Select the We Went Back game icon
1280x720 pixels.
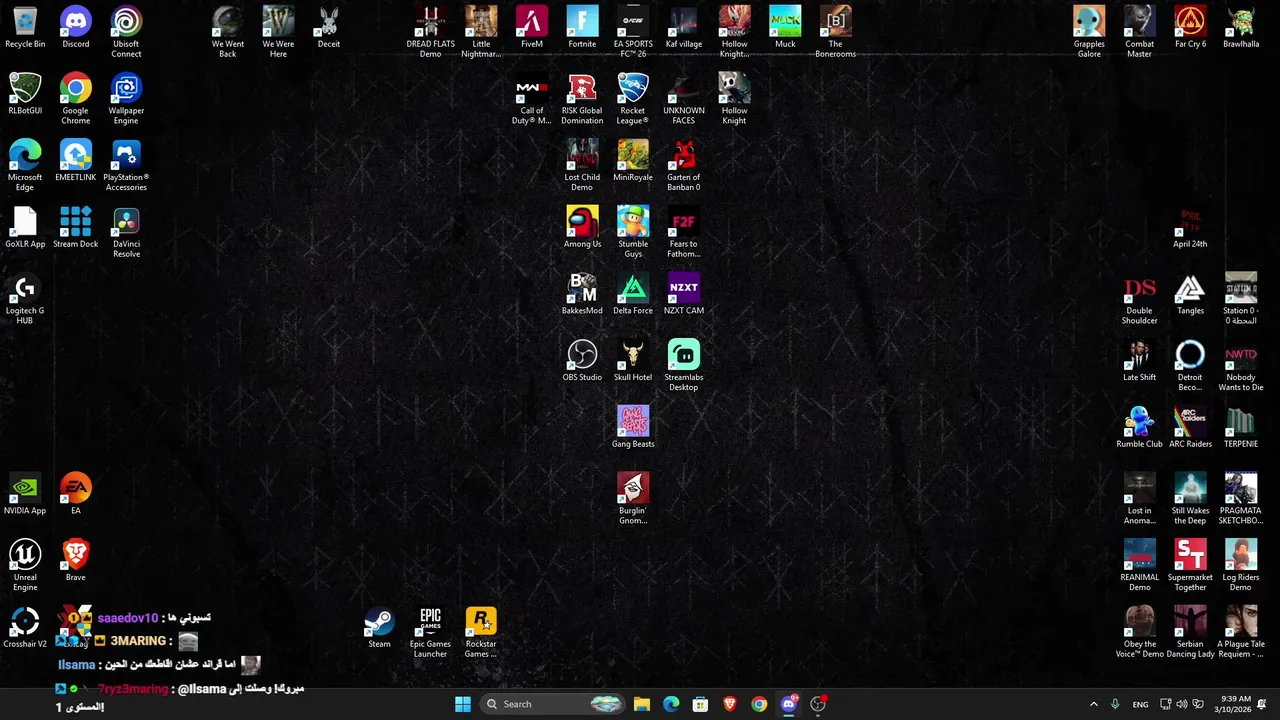pyautogui.click(x=228, y=32)
